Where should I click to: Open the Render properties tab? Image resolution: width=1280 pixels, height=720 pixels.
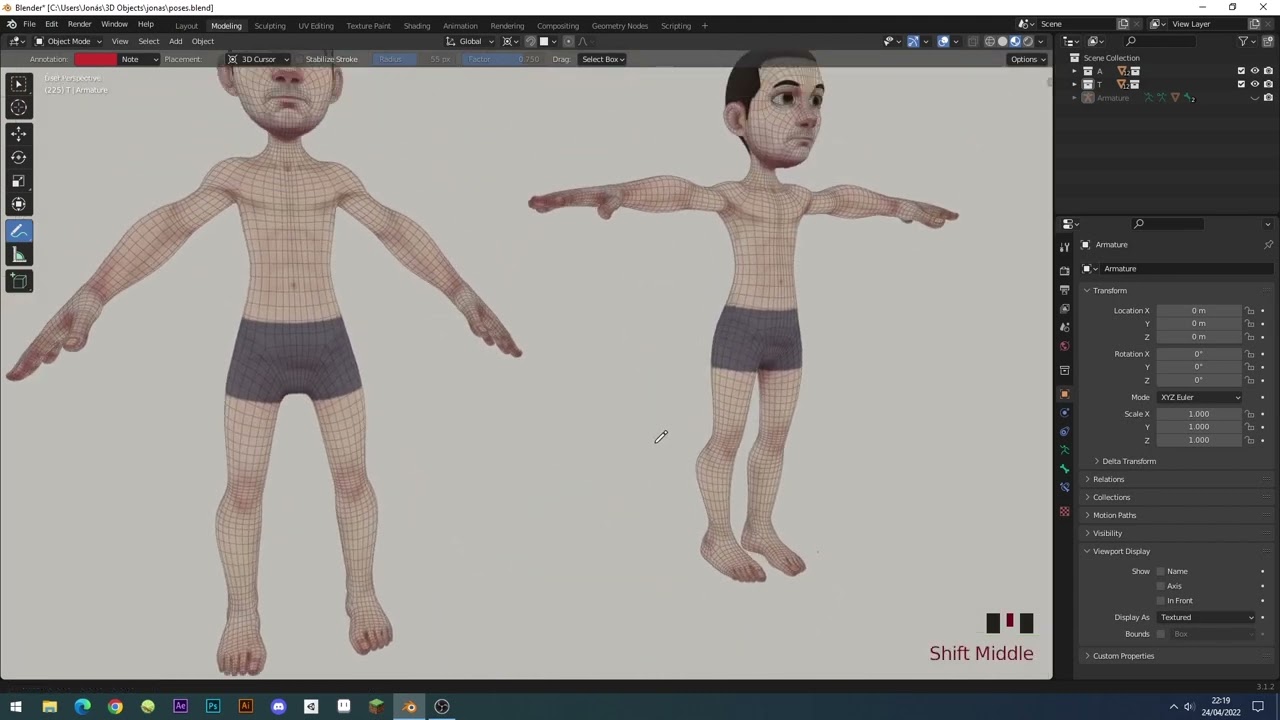coord(1064,270)
